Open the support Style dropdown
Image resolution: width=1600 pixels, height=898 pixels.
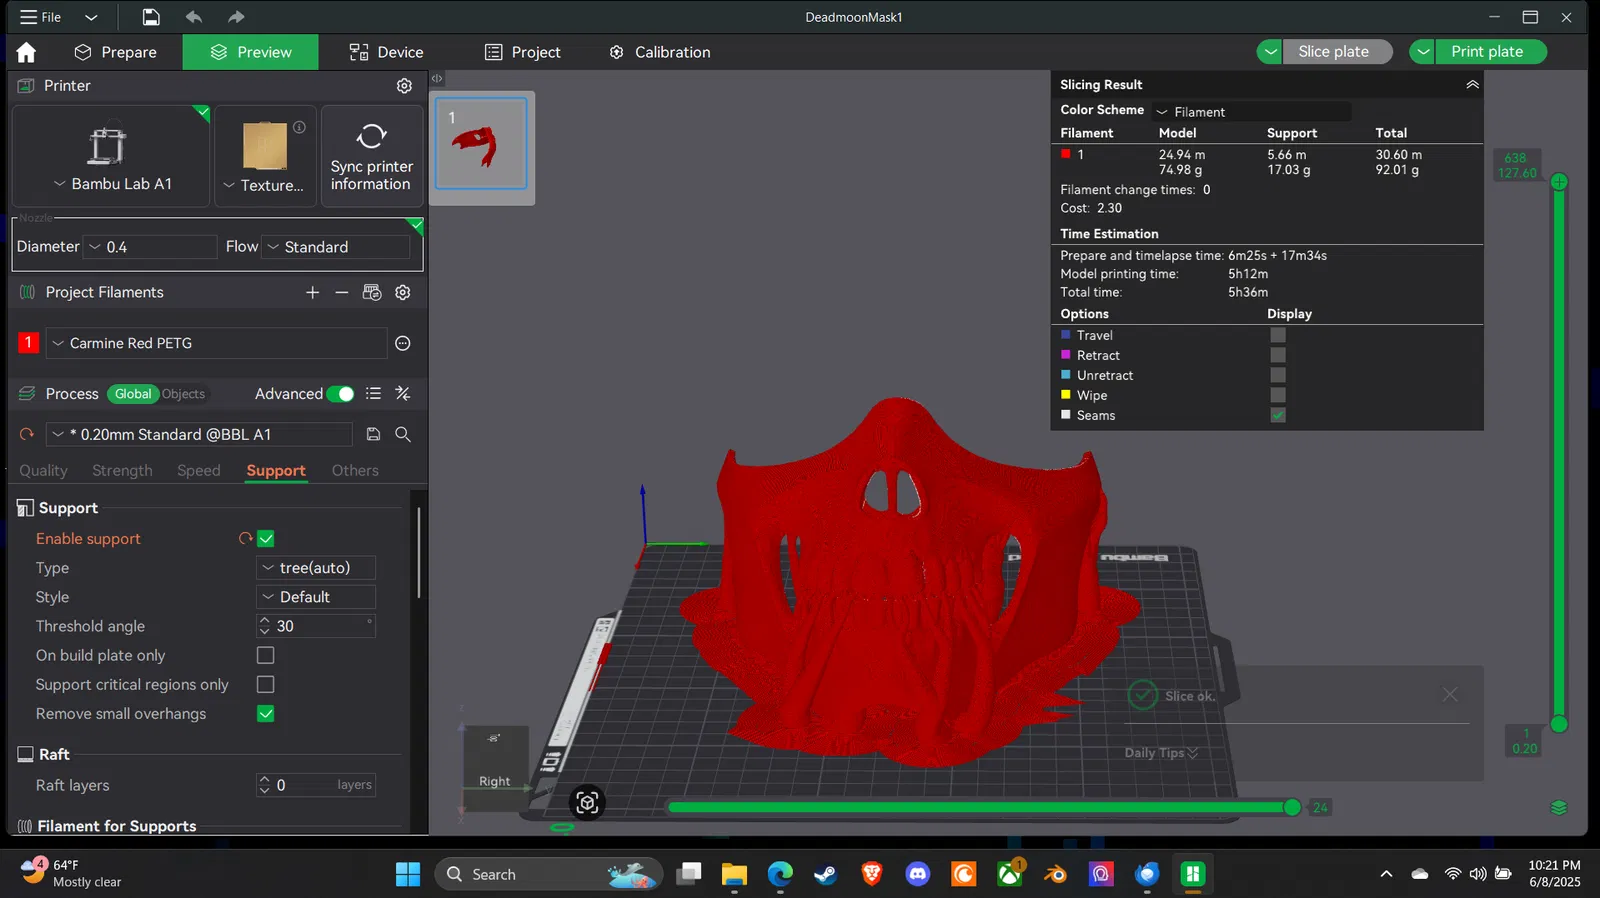click(x=316, y=597)
